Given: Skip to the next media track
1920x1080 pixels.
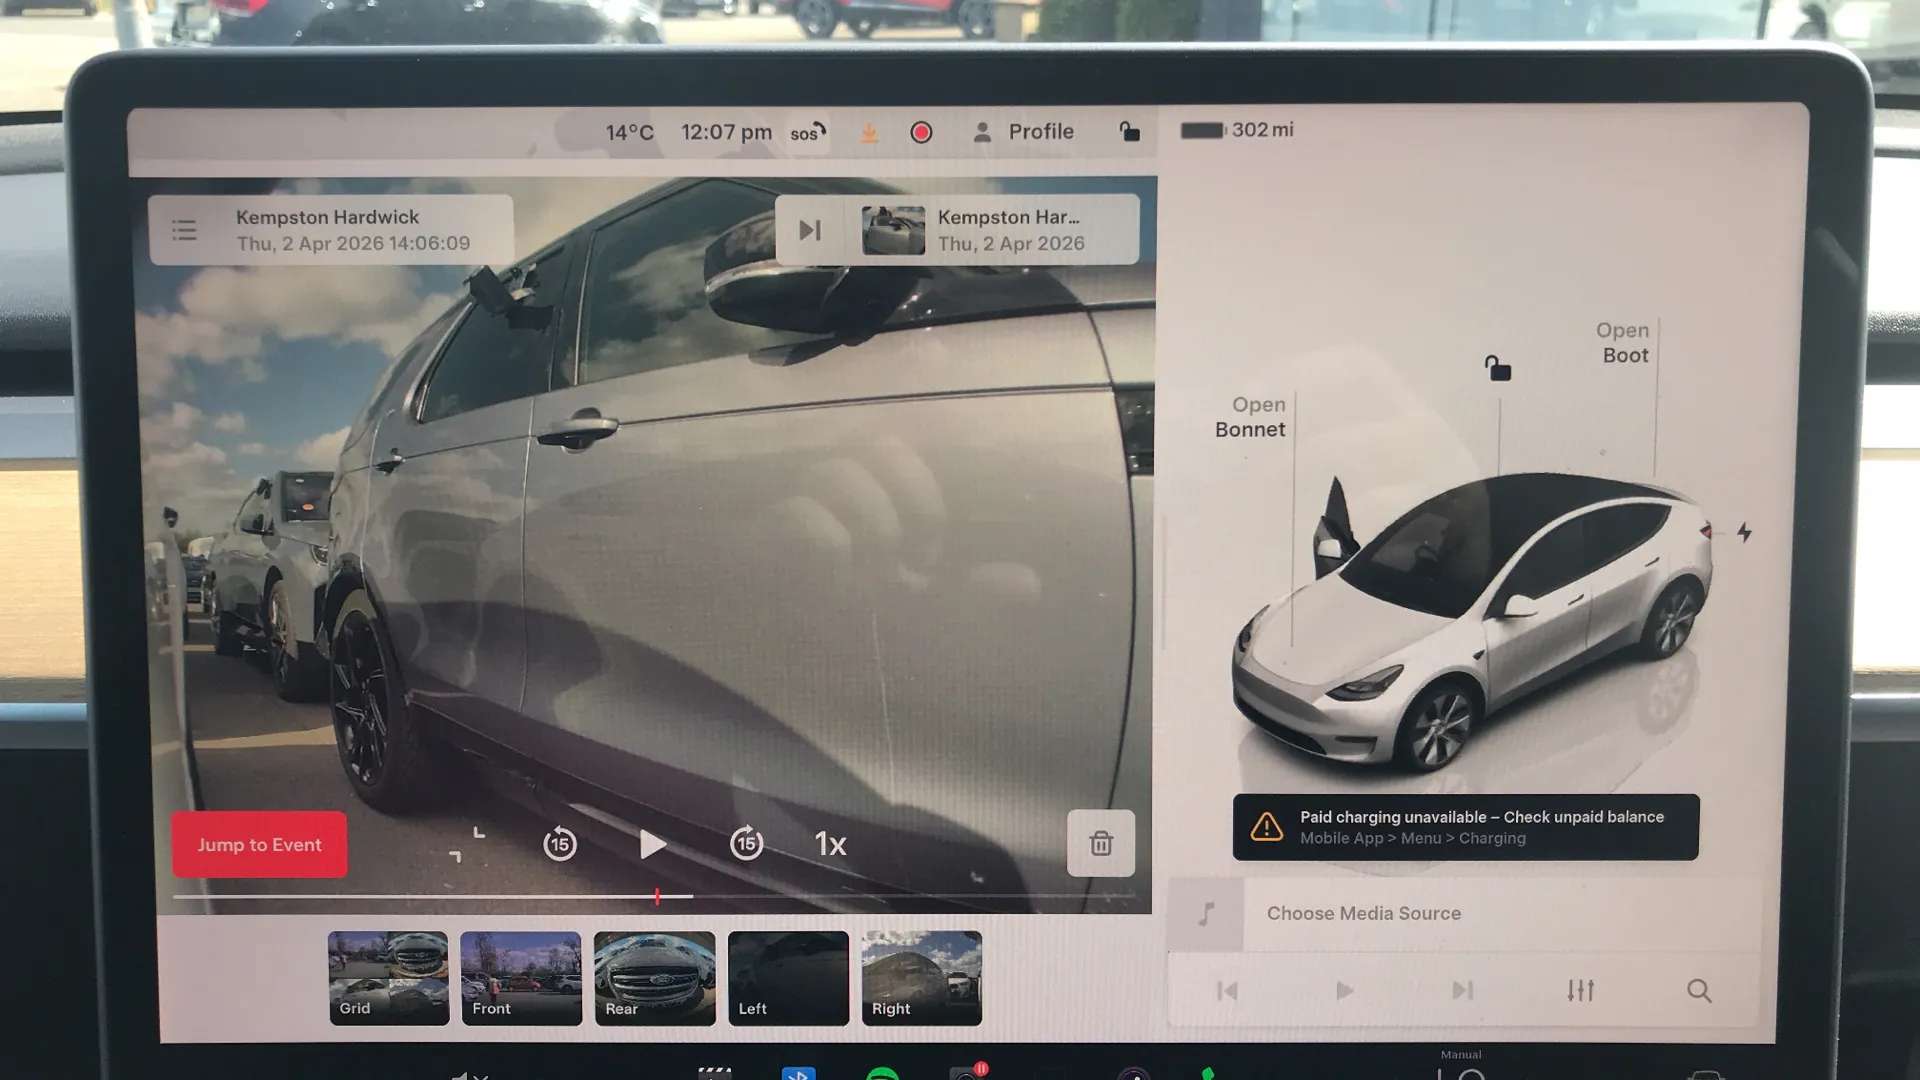Looking at the screenshot, I should click(1462, 990).
